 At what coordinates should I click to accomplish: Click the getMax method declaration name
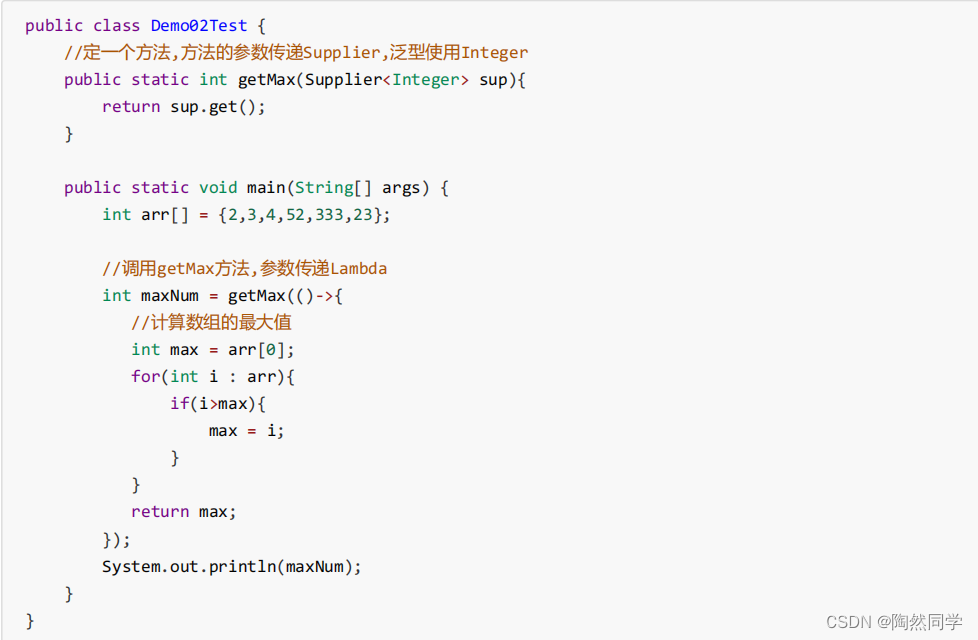[x=266, y=80]
